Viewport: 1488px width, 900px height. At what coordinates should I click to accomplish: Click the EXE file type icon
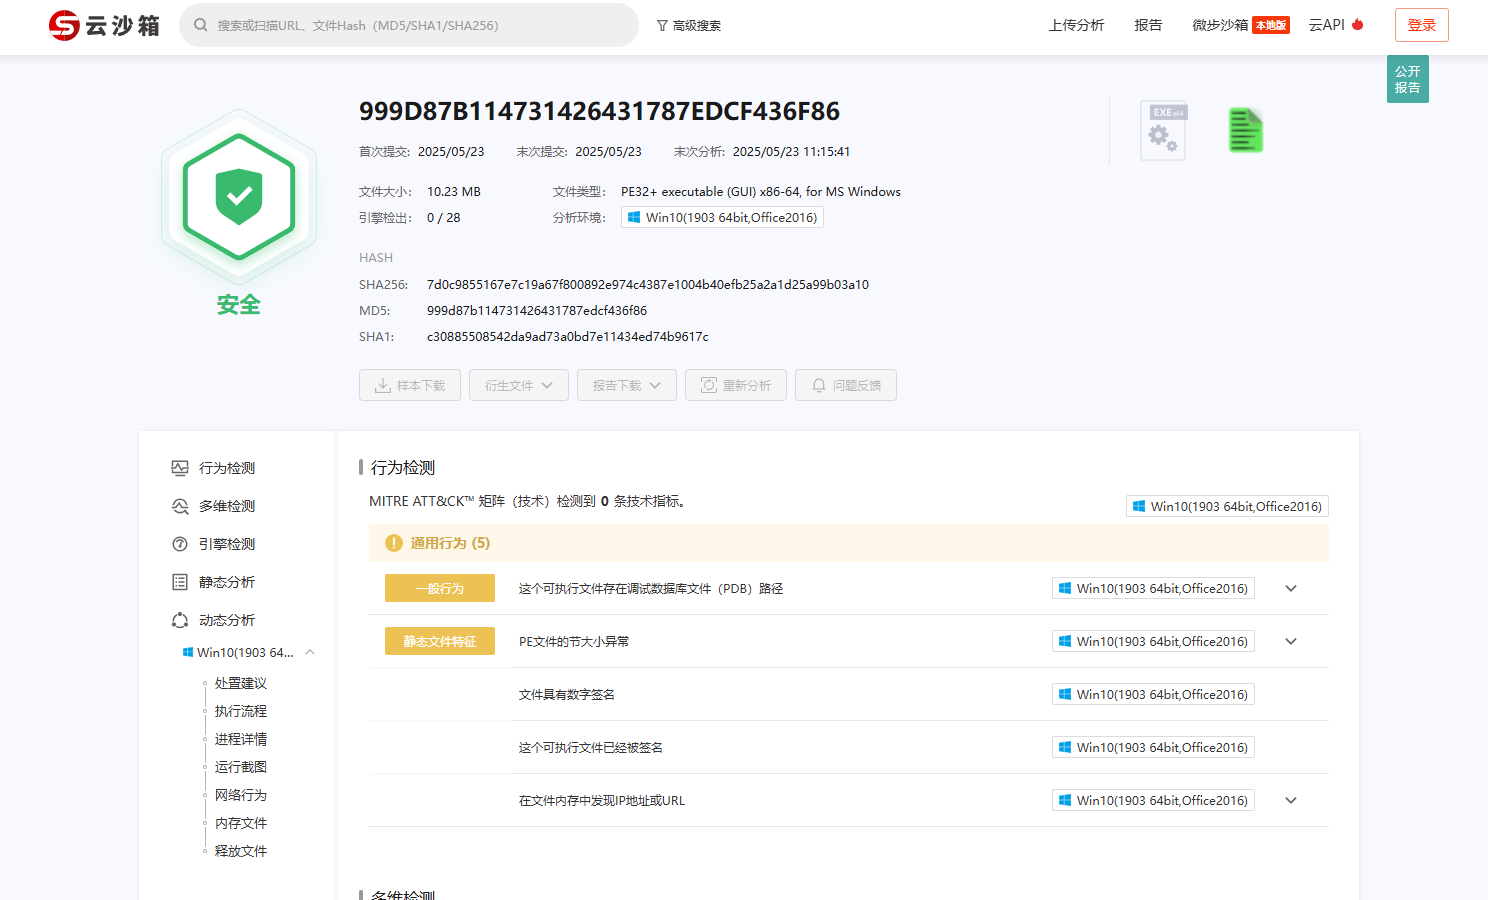tap(1163, 131)
